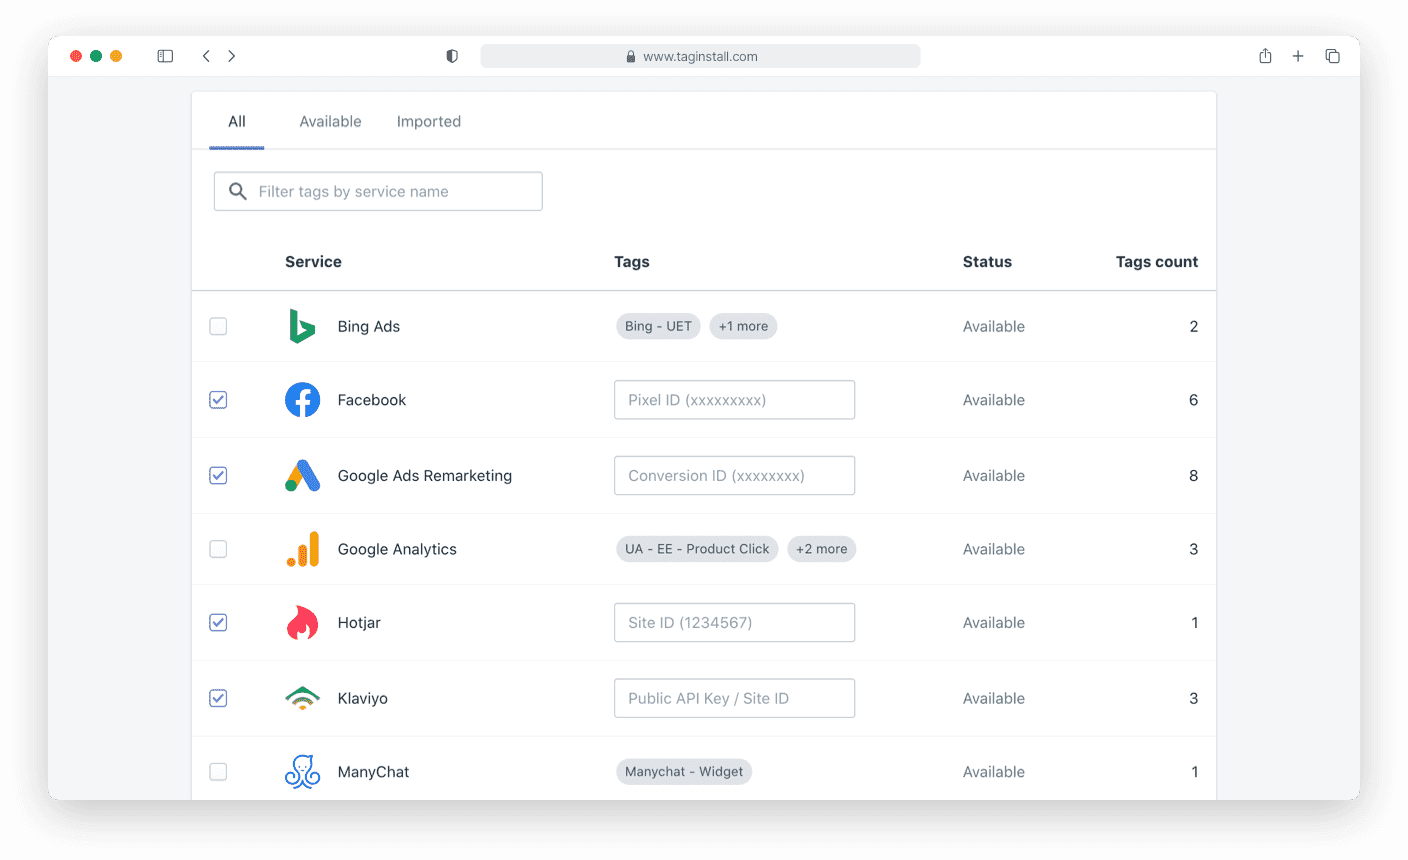This screenshot has width=1408, height=860.
Task: Click the 'Google Analytics' service name
Action: [x=397, y=549]
